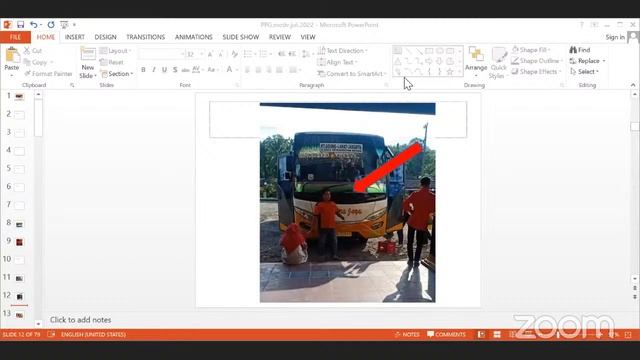Open the Section dropdown
This screenshot has width=640, height=360.
(x=117, y=74)
